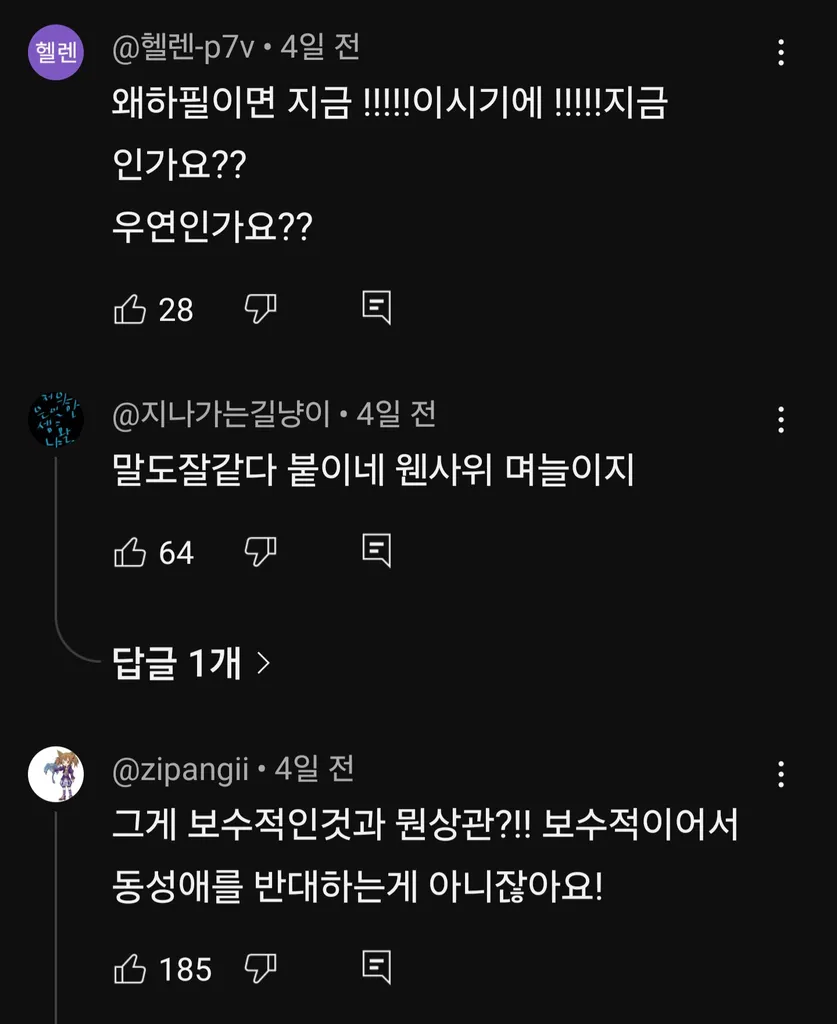Screen dimensions: 837x1024
Task: Reply to the @지나가는길냥이 comment
Action: tap(377, 551)
